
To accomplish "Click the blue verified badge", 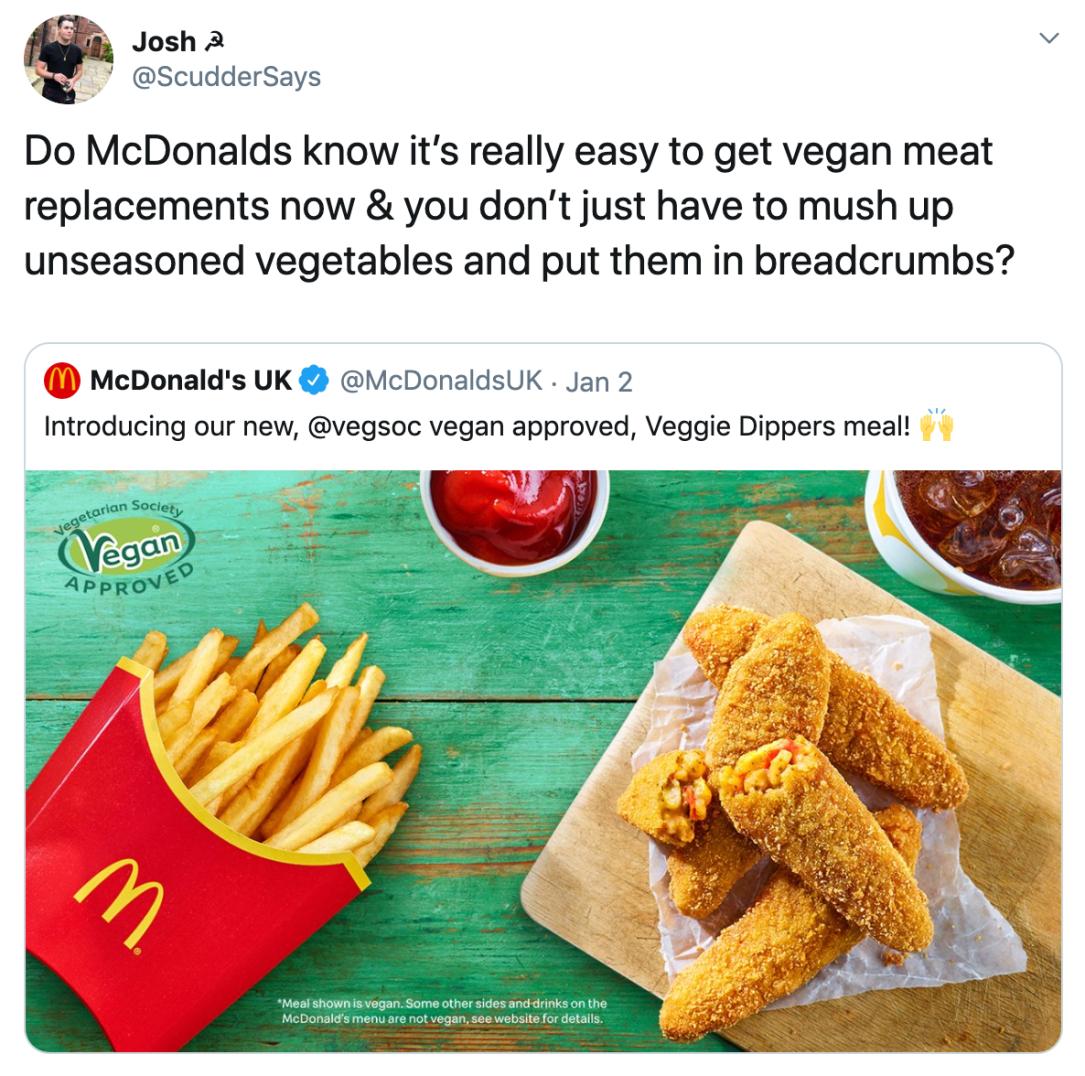I will click(x=314, y=381).
